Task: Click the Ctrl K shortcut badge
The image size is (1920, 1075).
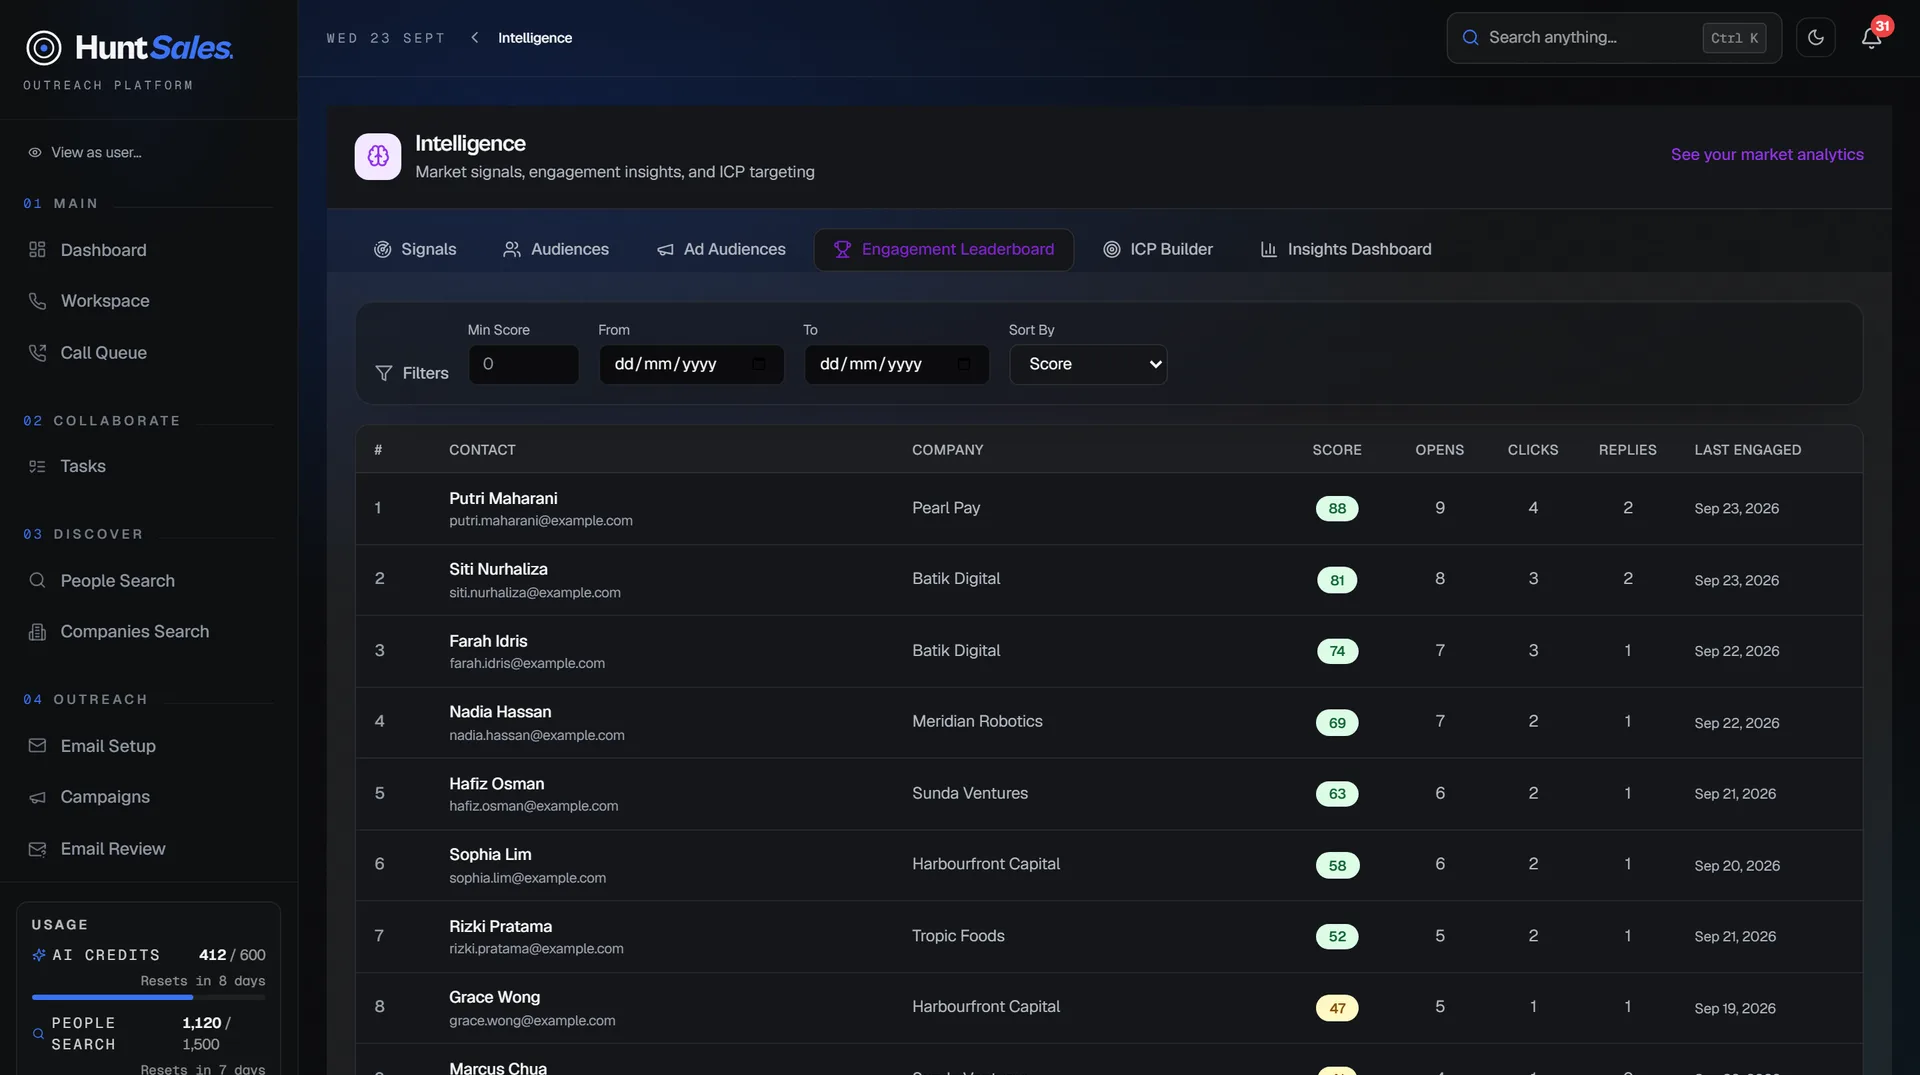Action: click(1734, 38)
